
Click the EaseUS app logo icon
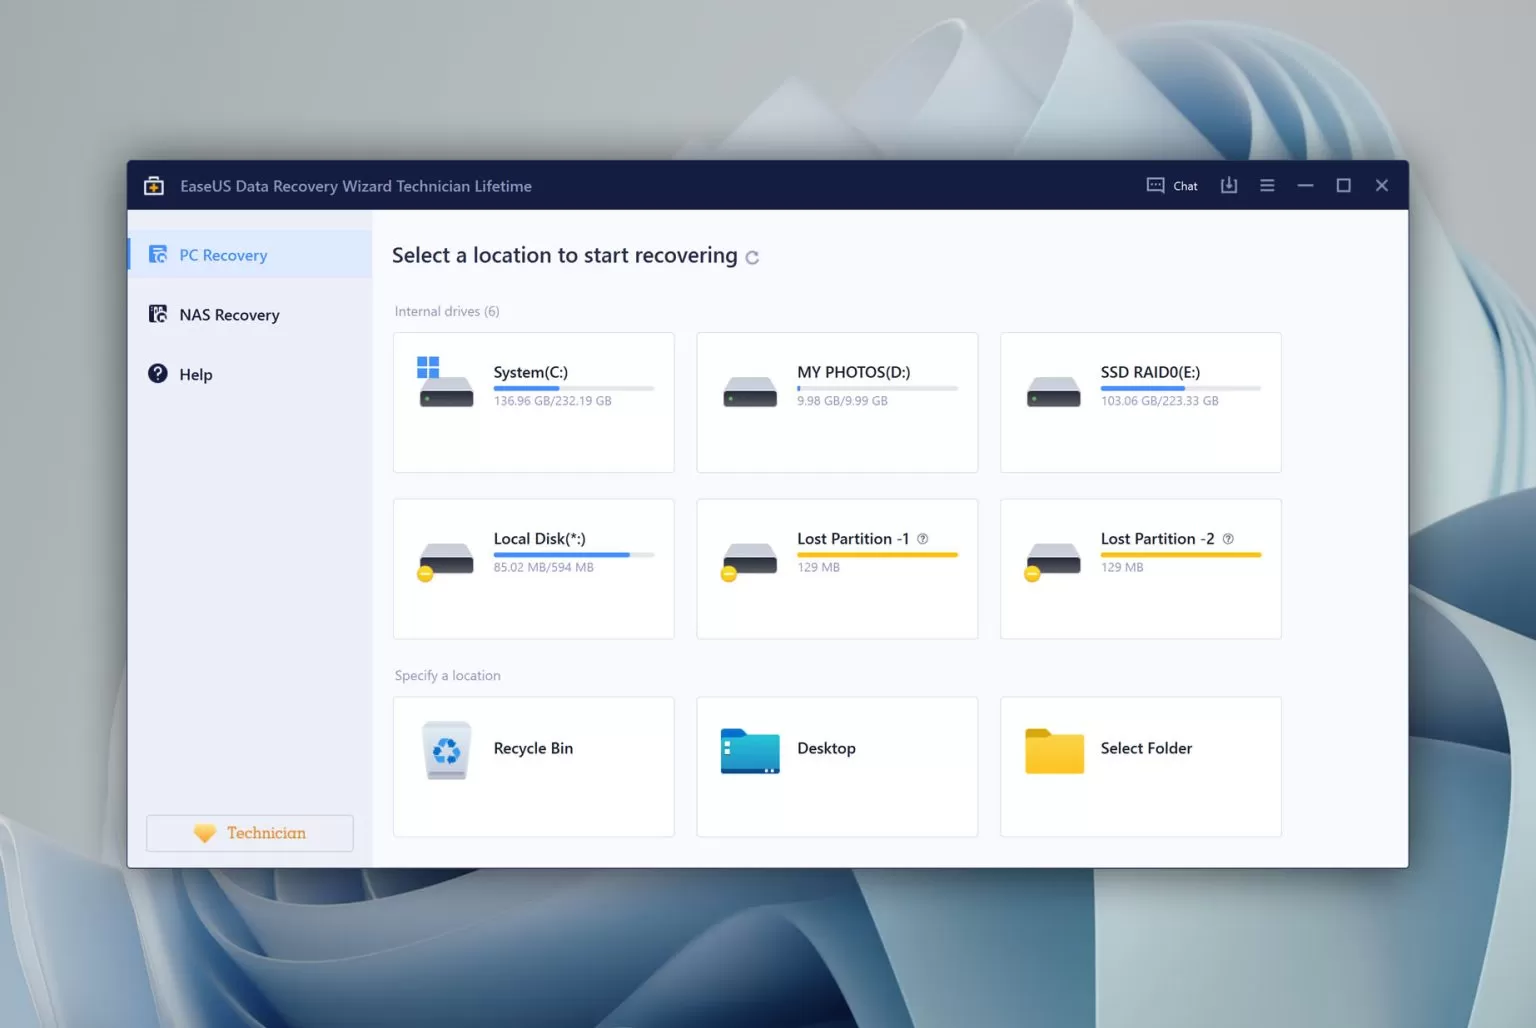[154, 186]
